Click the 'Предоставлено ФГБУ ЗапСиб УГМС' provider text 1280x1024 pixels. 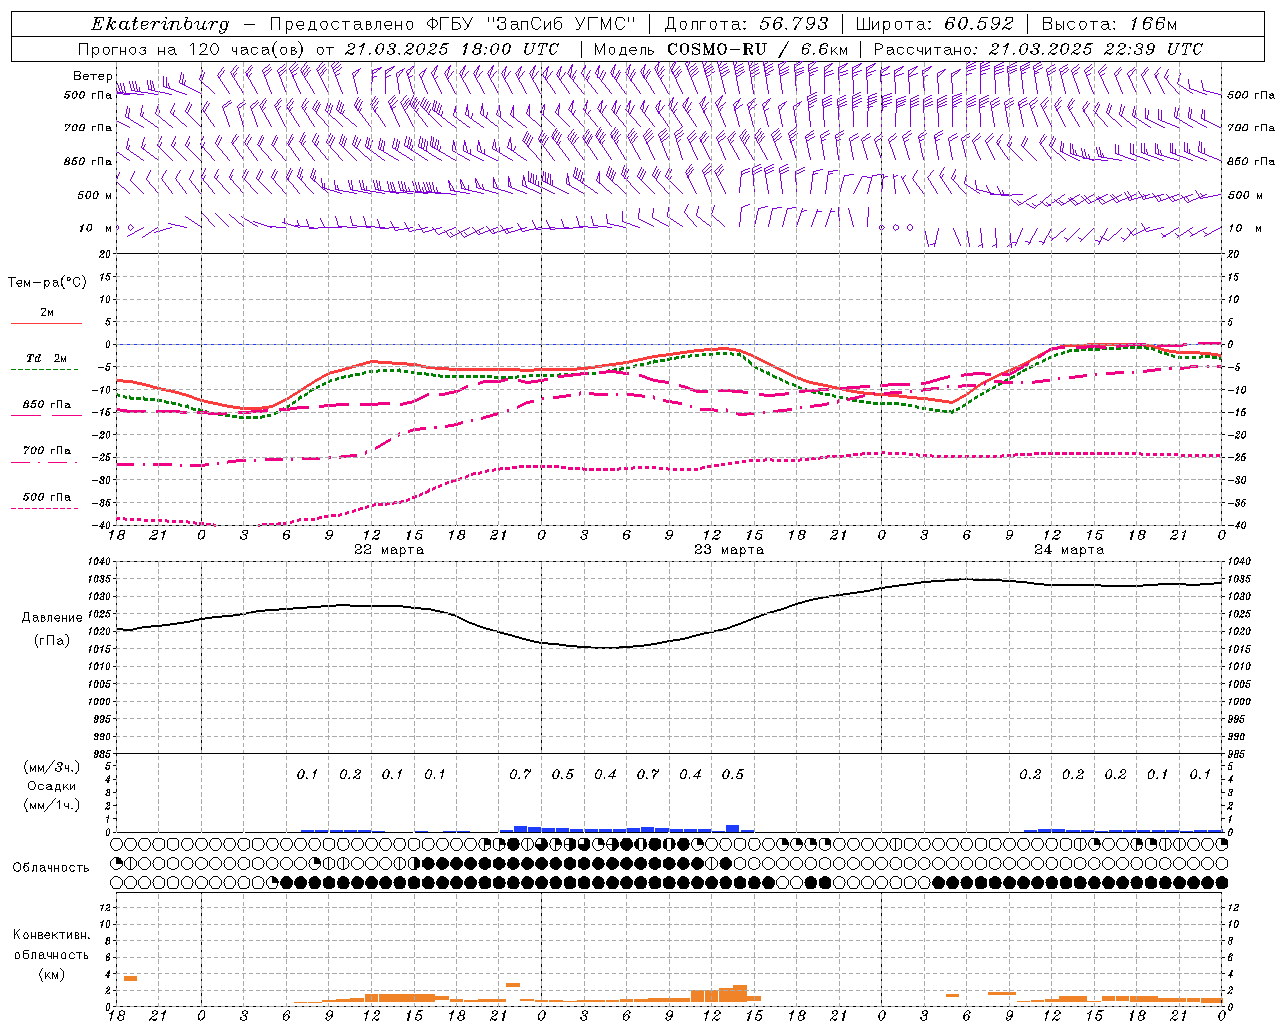click(454, 24)
